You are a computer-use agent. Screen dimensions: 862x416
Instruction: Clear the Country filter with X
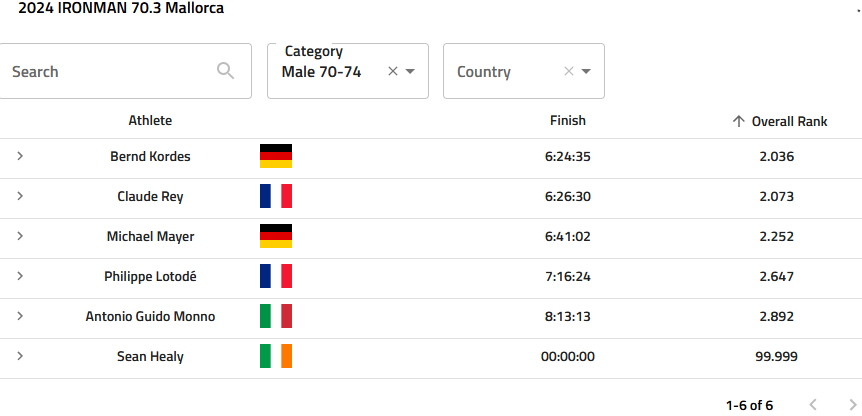(569, 71)
